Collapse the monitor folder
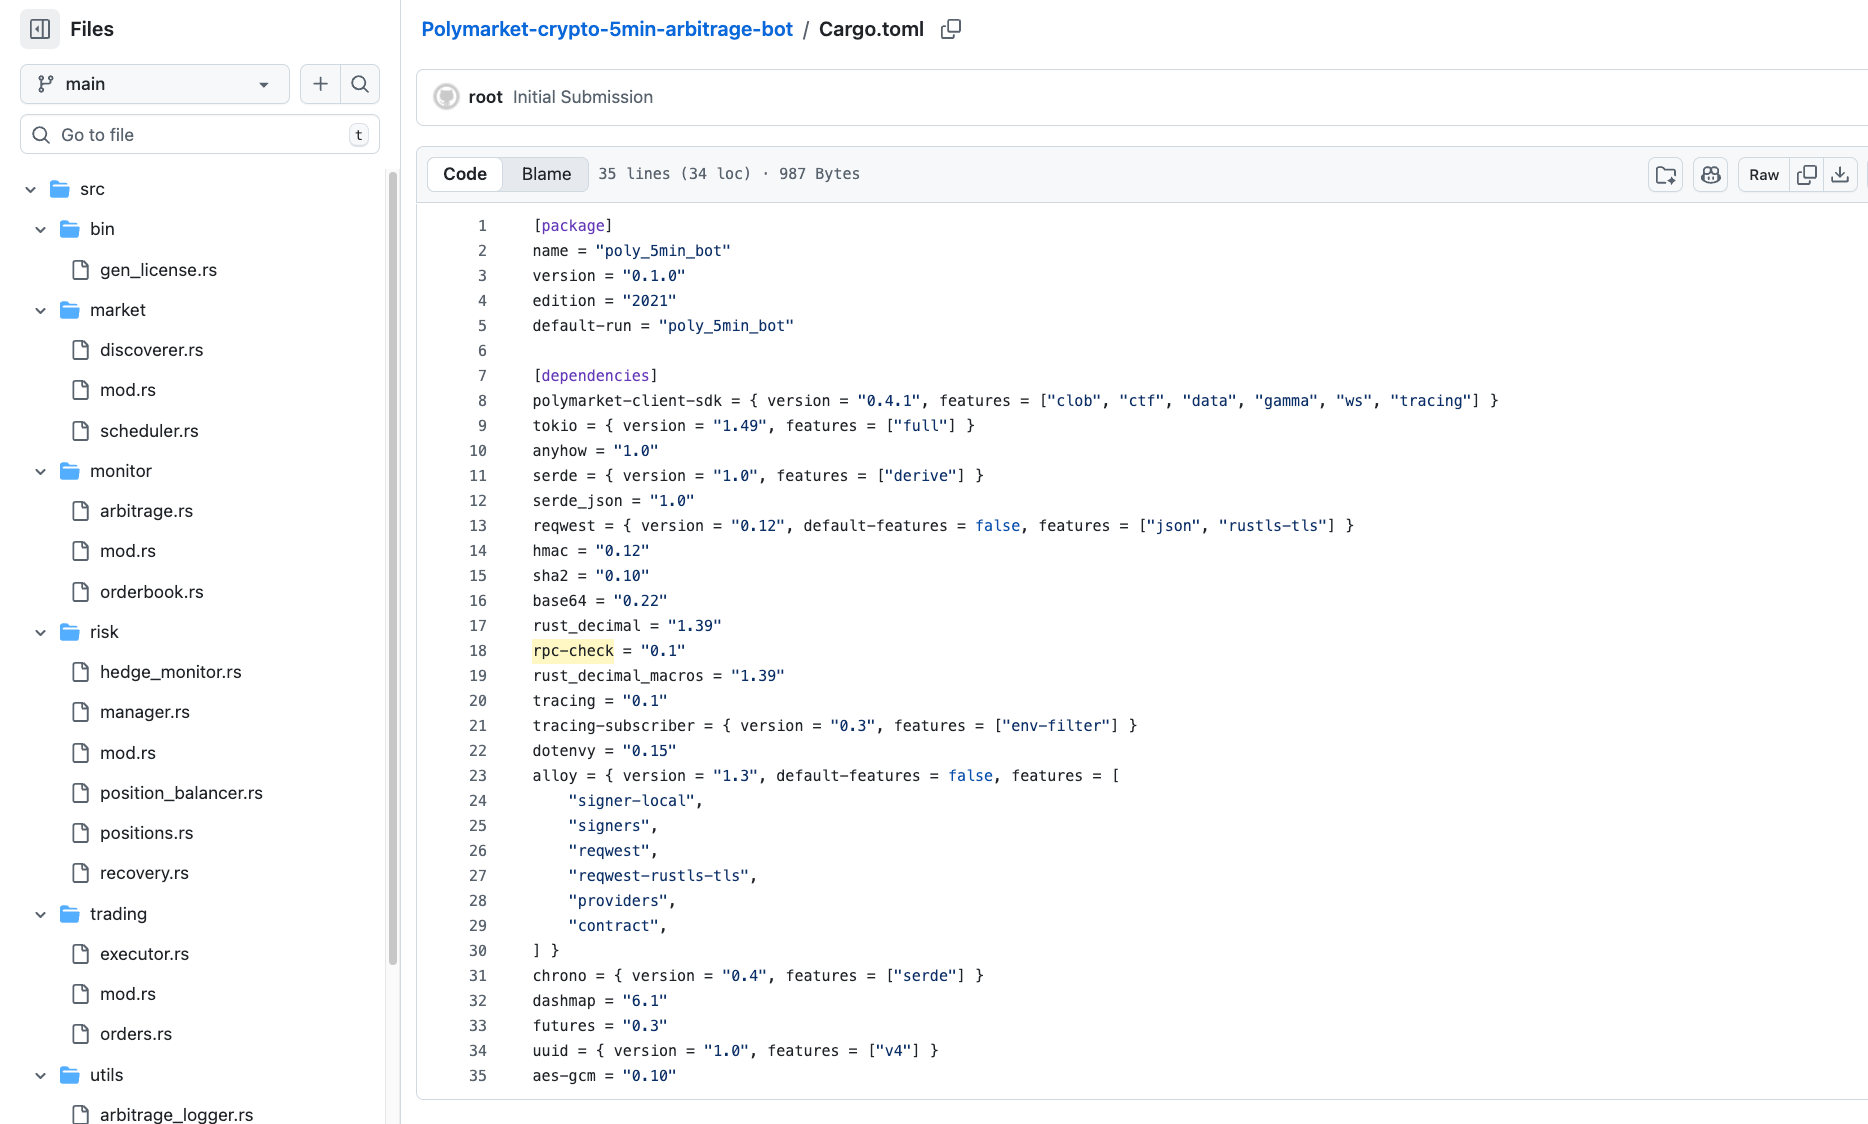The height and width of the screenshot is (1124, 1868). point(41,471)
